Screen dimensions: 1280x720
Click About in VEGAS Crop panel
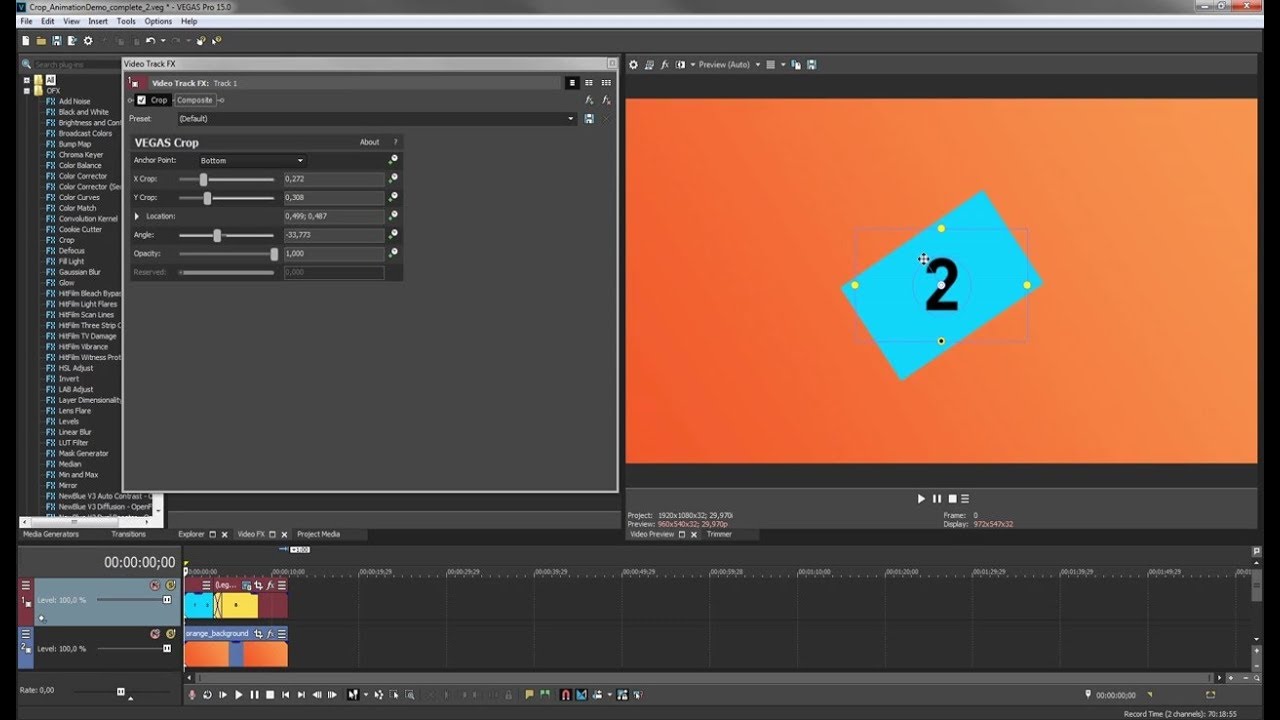pos(369,142)
